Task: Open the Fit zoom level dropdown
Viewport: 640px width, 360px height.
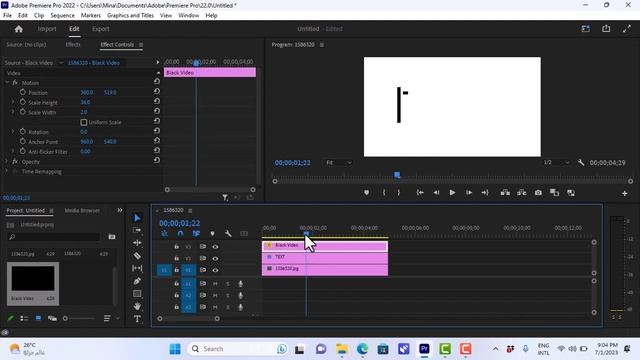Action: (338, 162)
